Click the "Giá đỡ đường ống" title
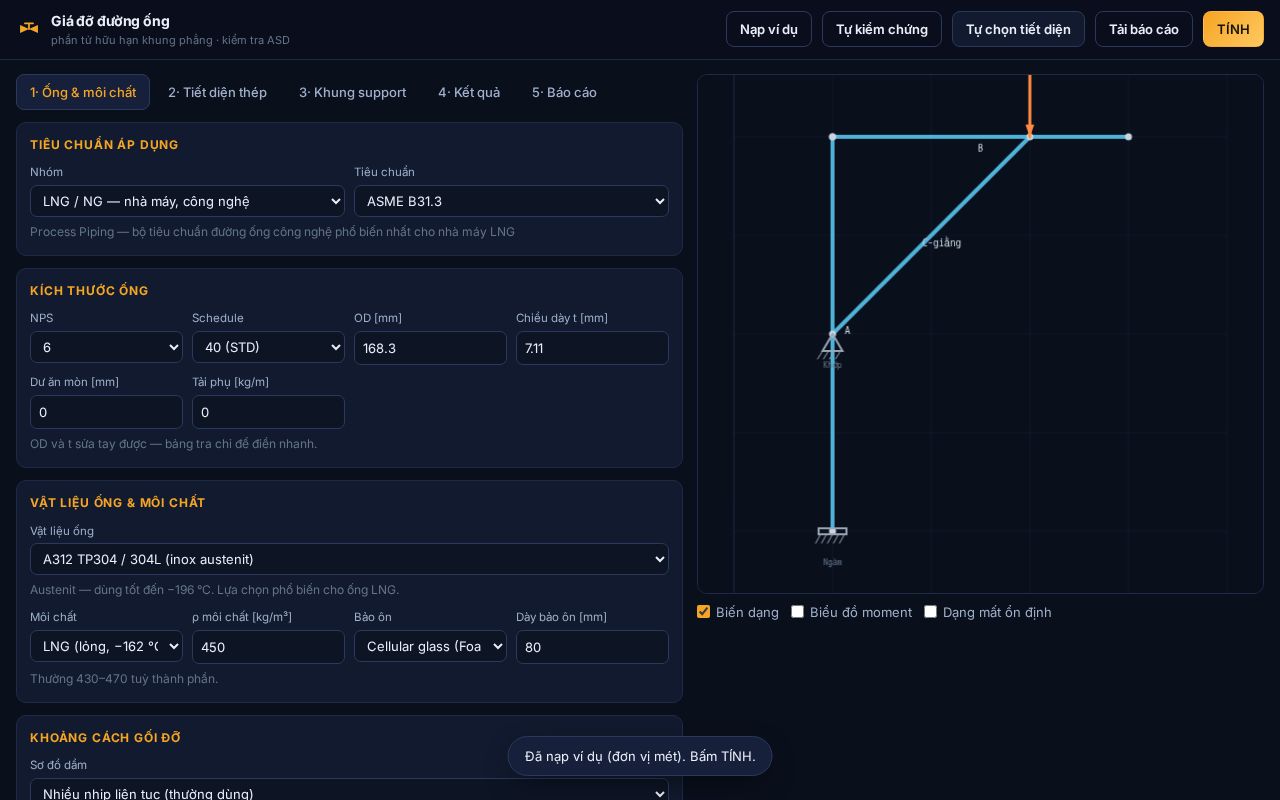This screenshot has height=800, width=1280. 110,21
